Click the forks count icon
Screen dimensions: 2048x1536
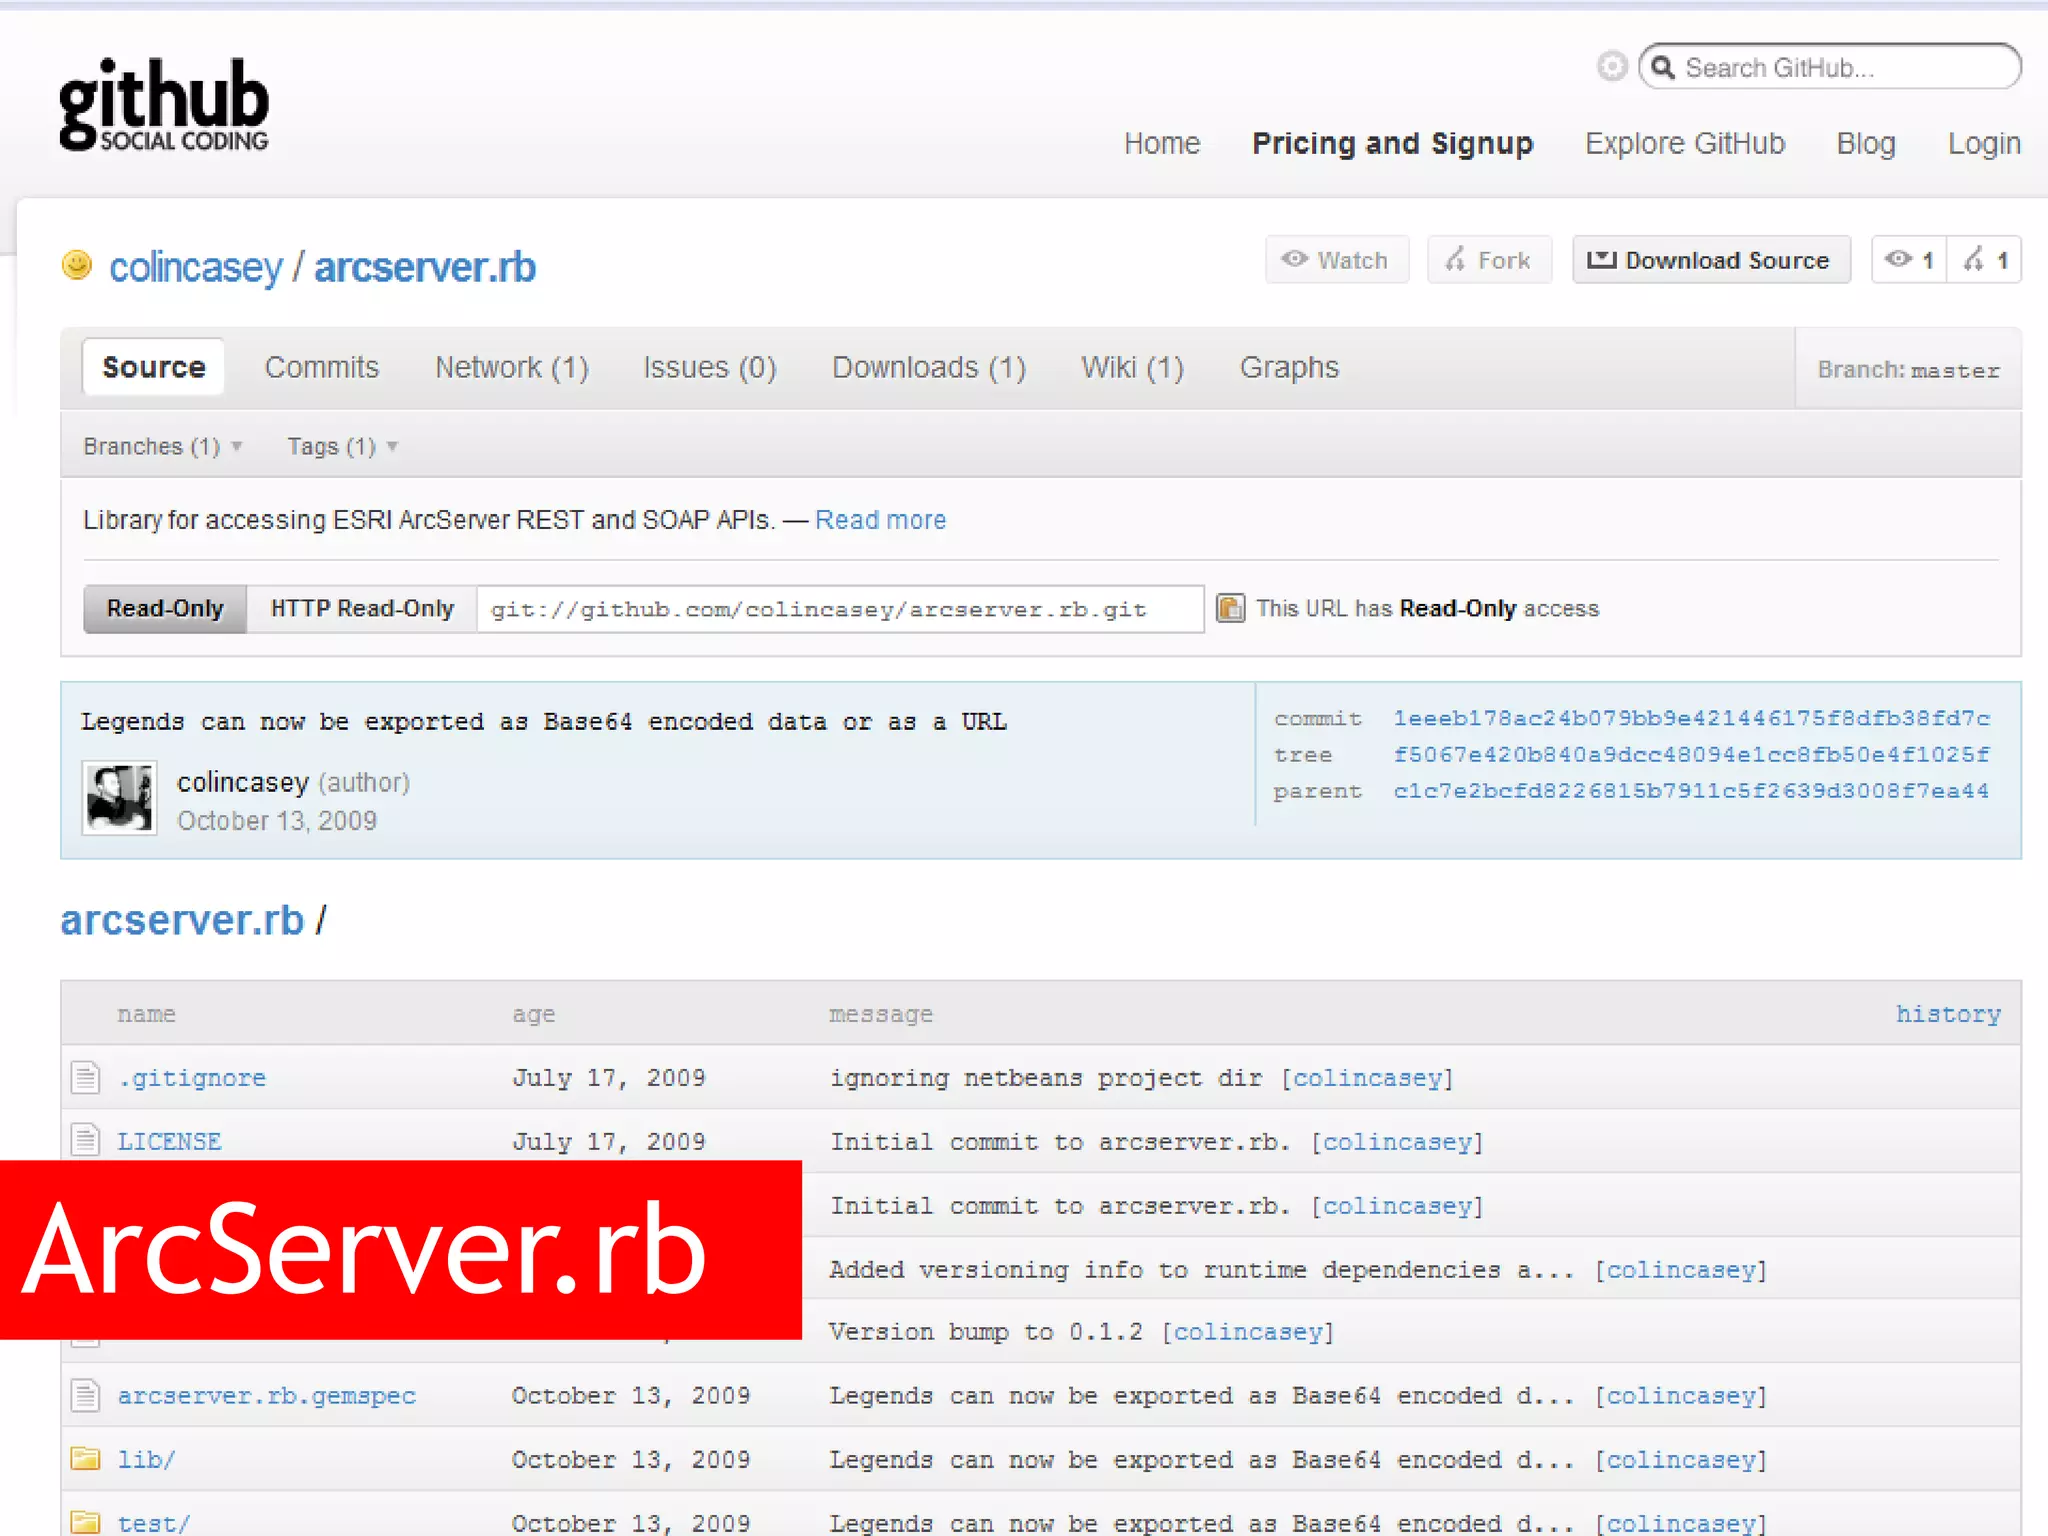(1974, 260)
